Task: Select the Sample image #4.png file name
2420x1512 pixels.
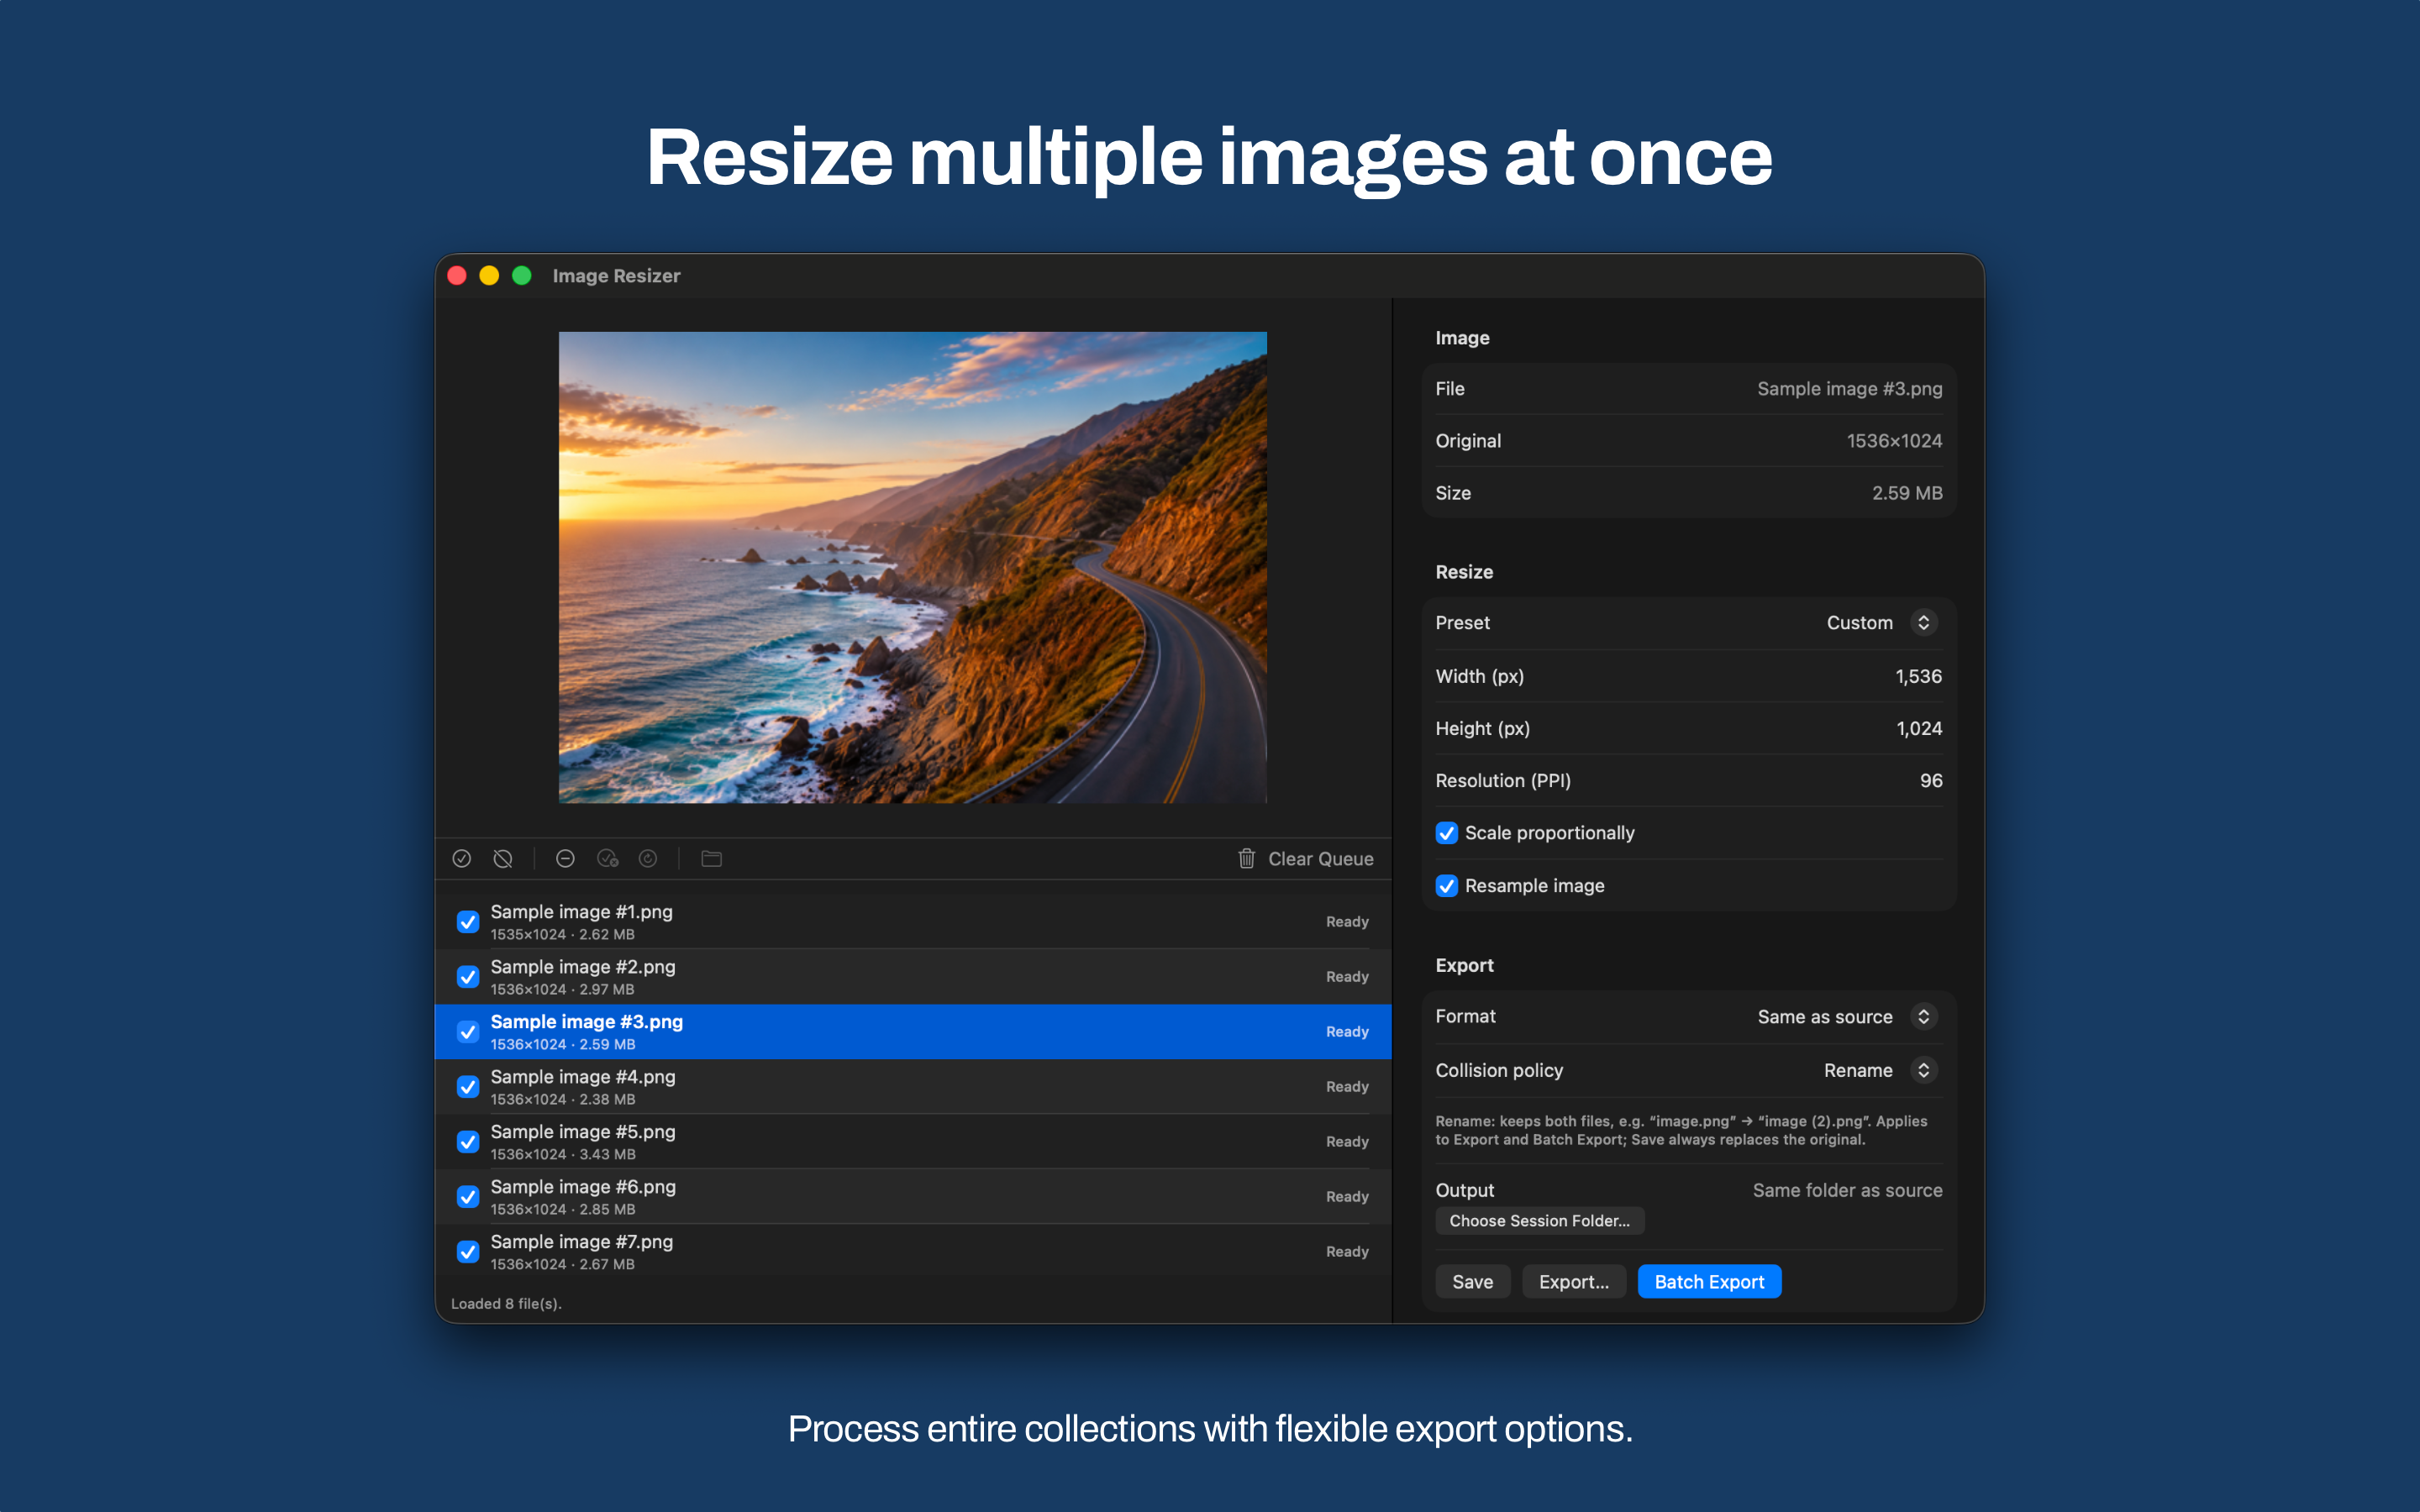Action: click(583, 1077)
